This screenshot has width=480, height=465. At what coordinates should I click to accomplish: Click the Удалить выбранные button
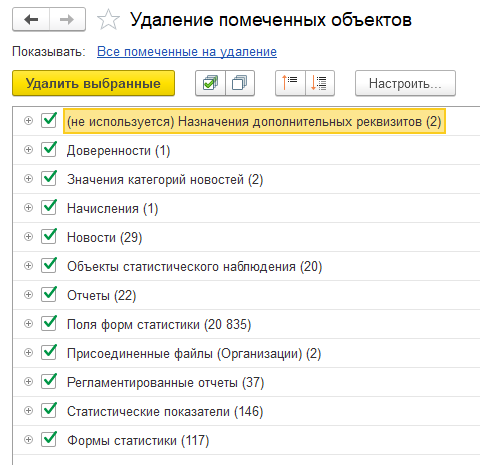point(93,83)
